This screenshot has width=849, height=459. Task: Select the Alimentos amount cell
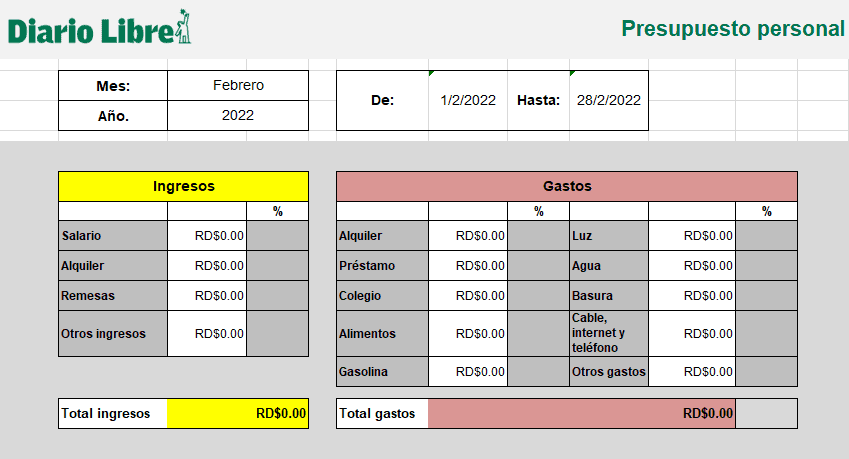468,334
